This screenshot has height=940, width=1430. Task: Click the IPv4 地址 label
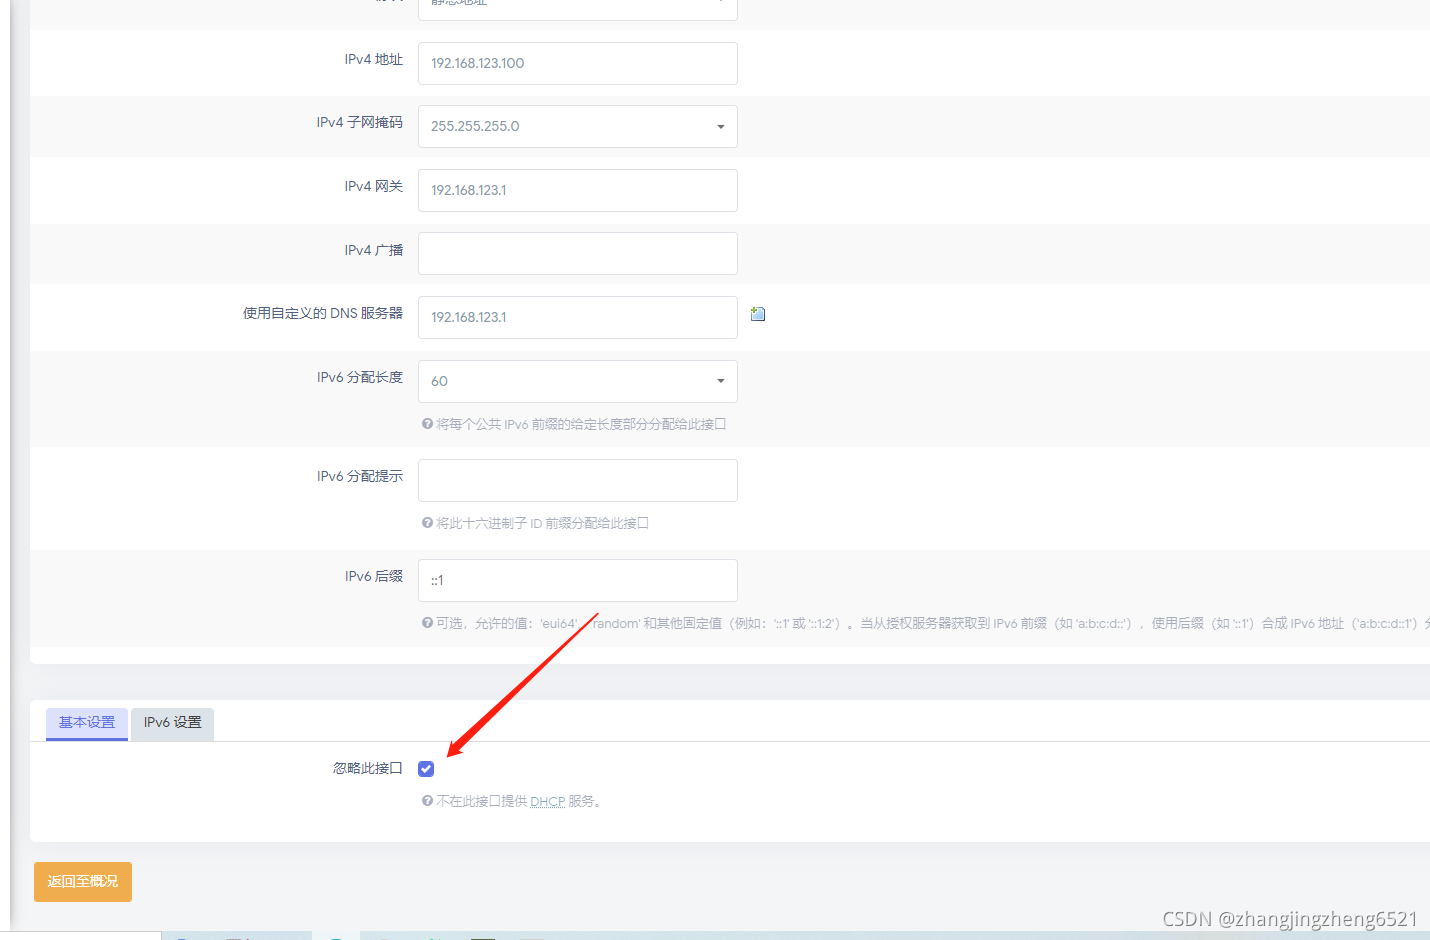coord(374,60)
